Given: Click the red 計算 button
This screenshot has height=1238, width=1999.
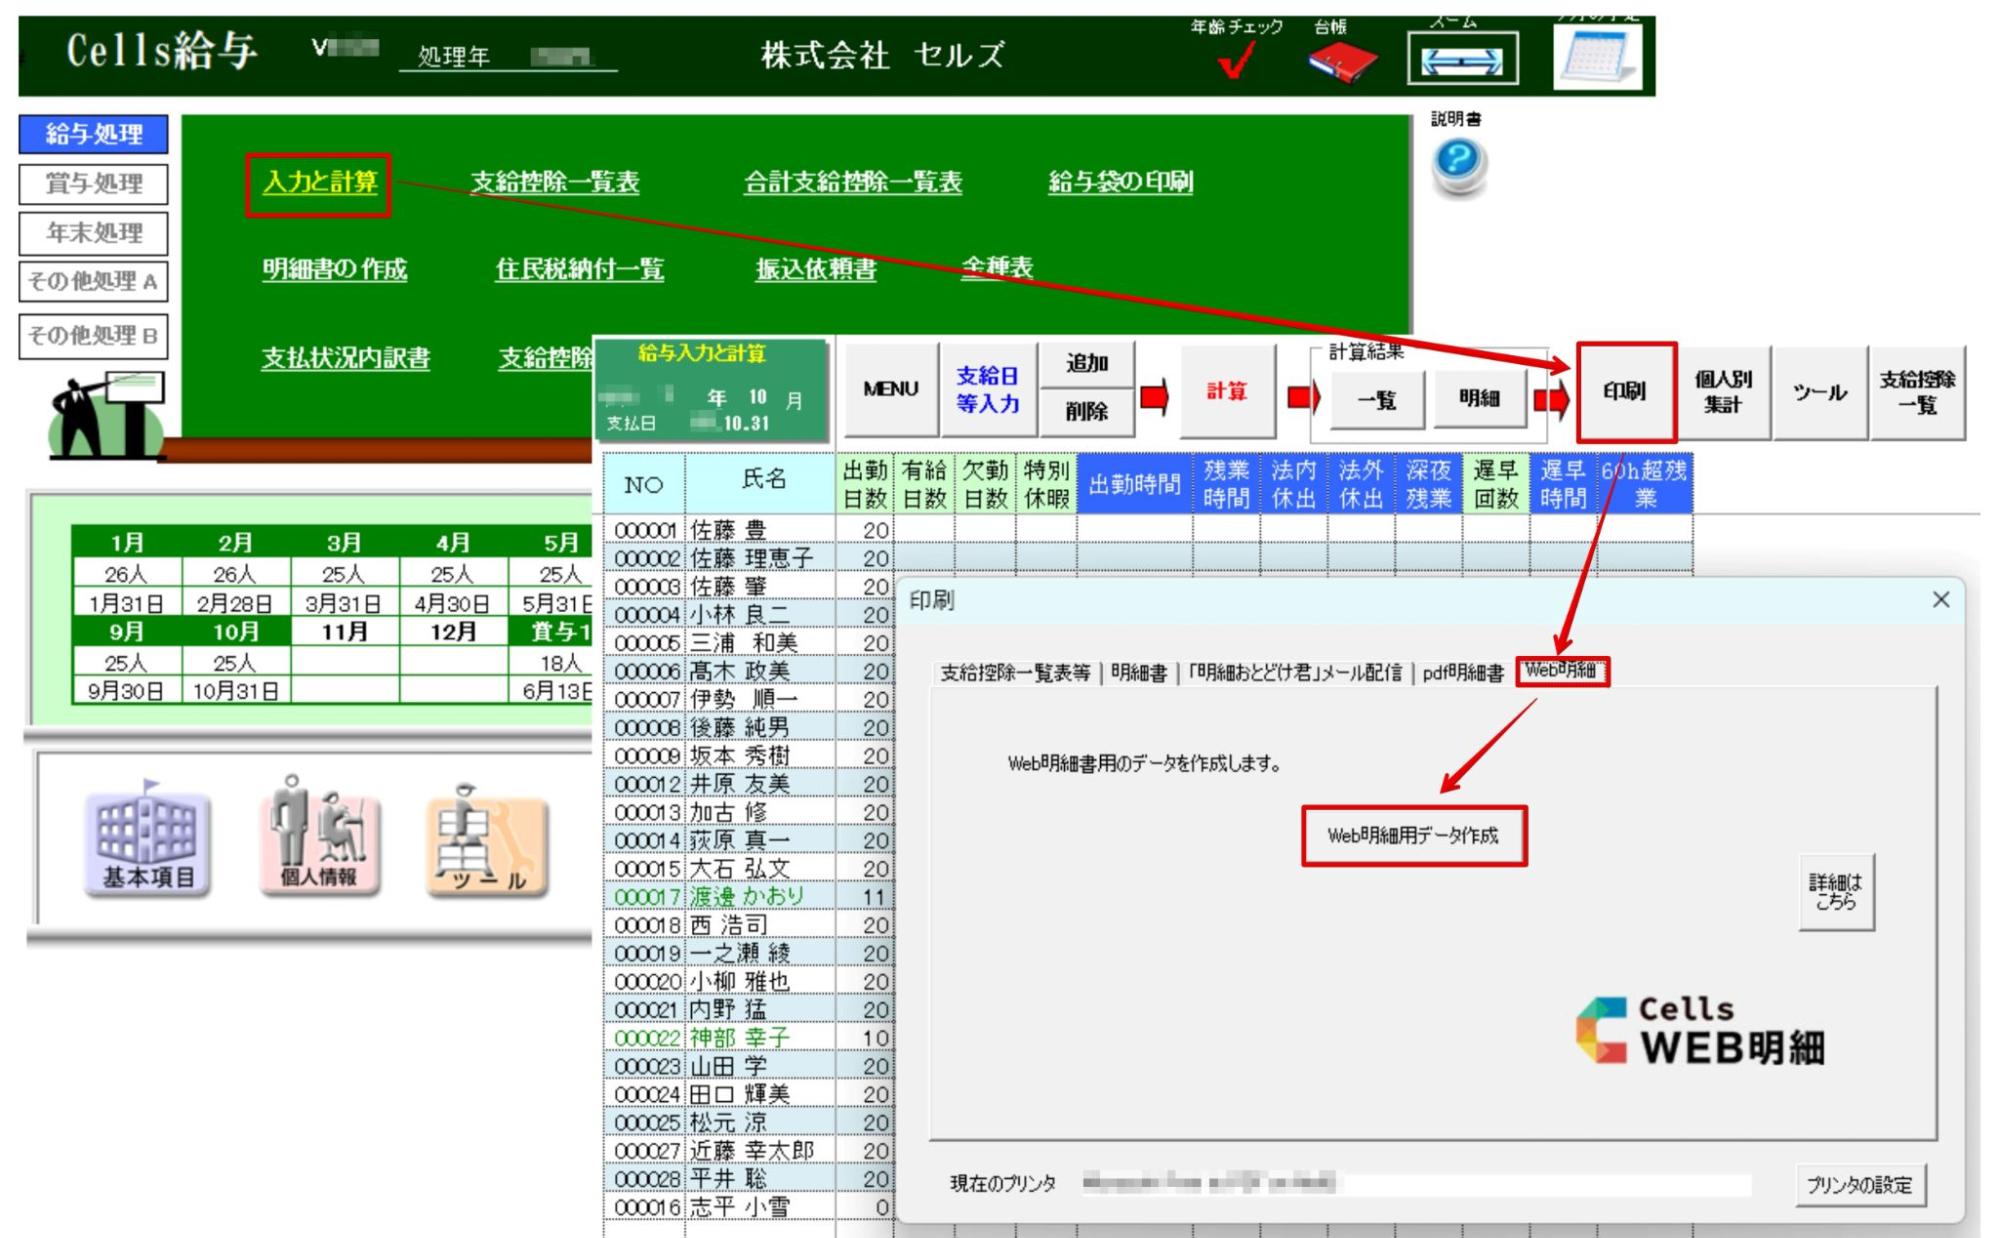Looking at the screenshot, I should [1226, 392].
